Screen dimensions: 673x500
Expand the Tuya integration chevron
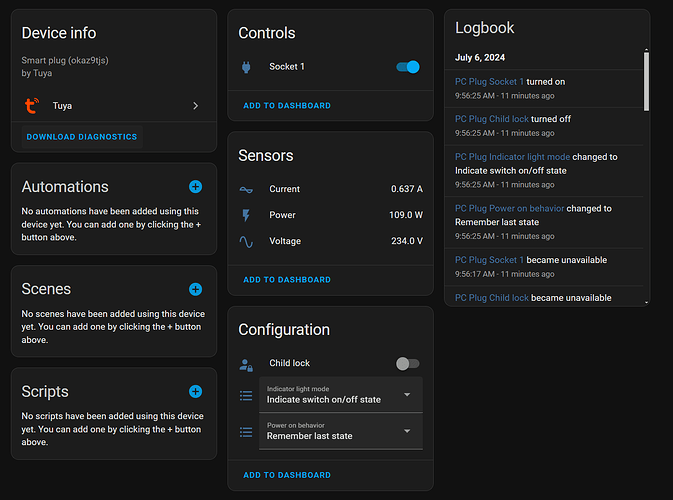(x=195, y=105)
